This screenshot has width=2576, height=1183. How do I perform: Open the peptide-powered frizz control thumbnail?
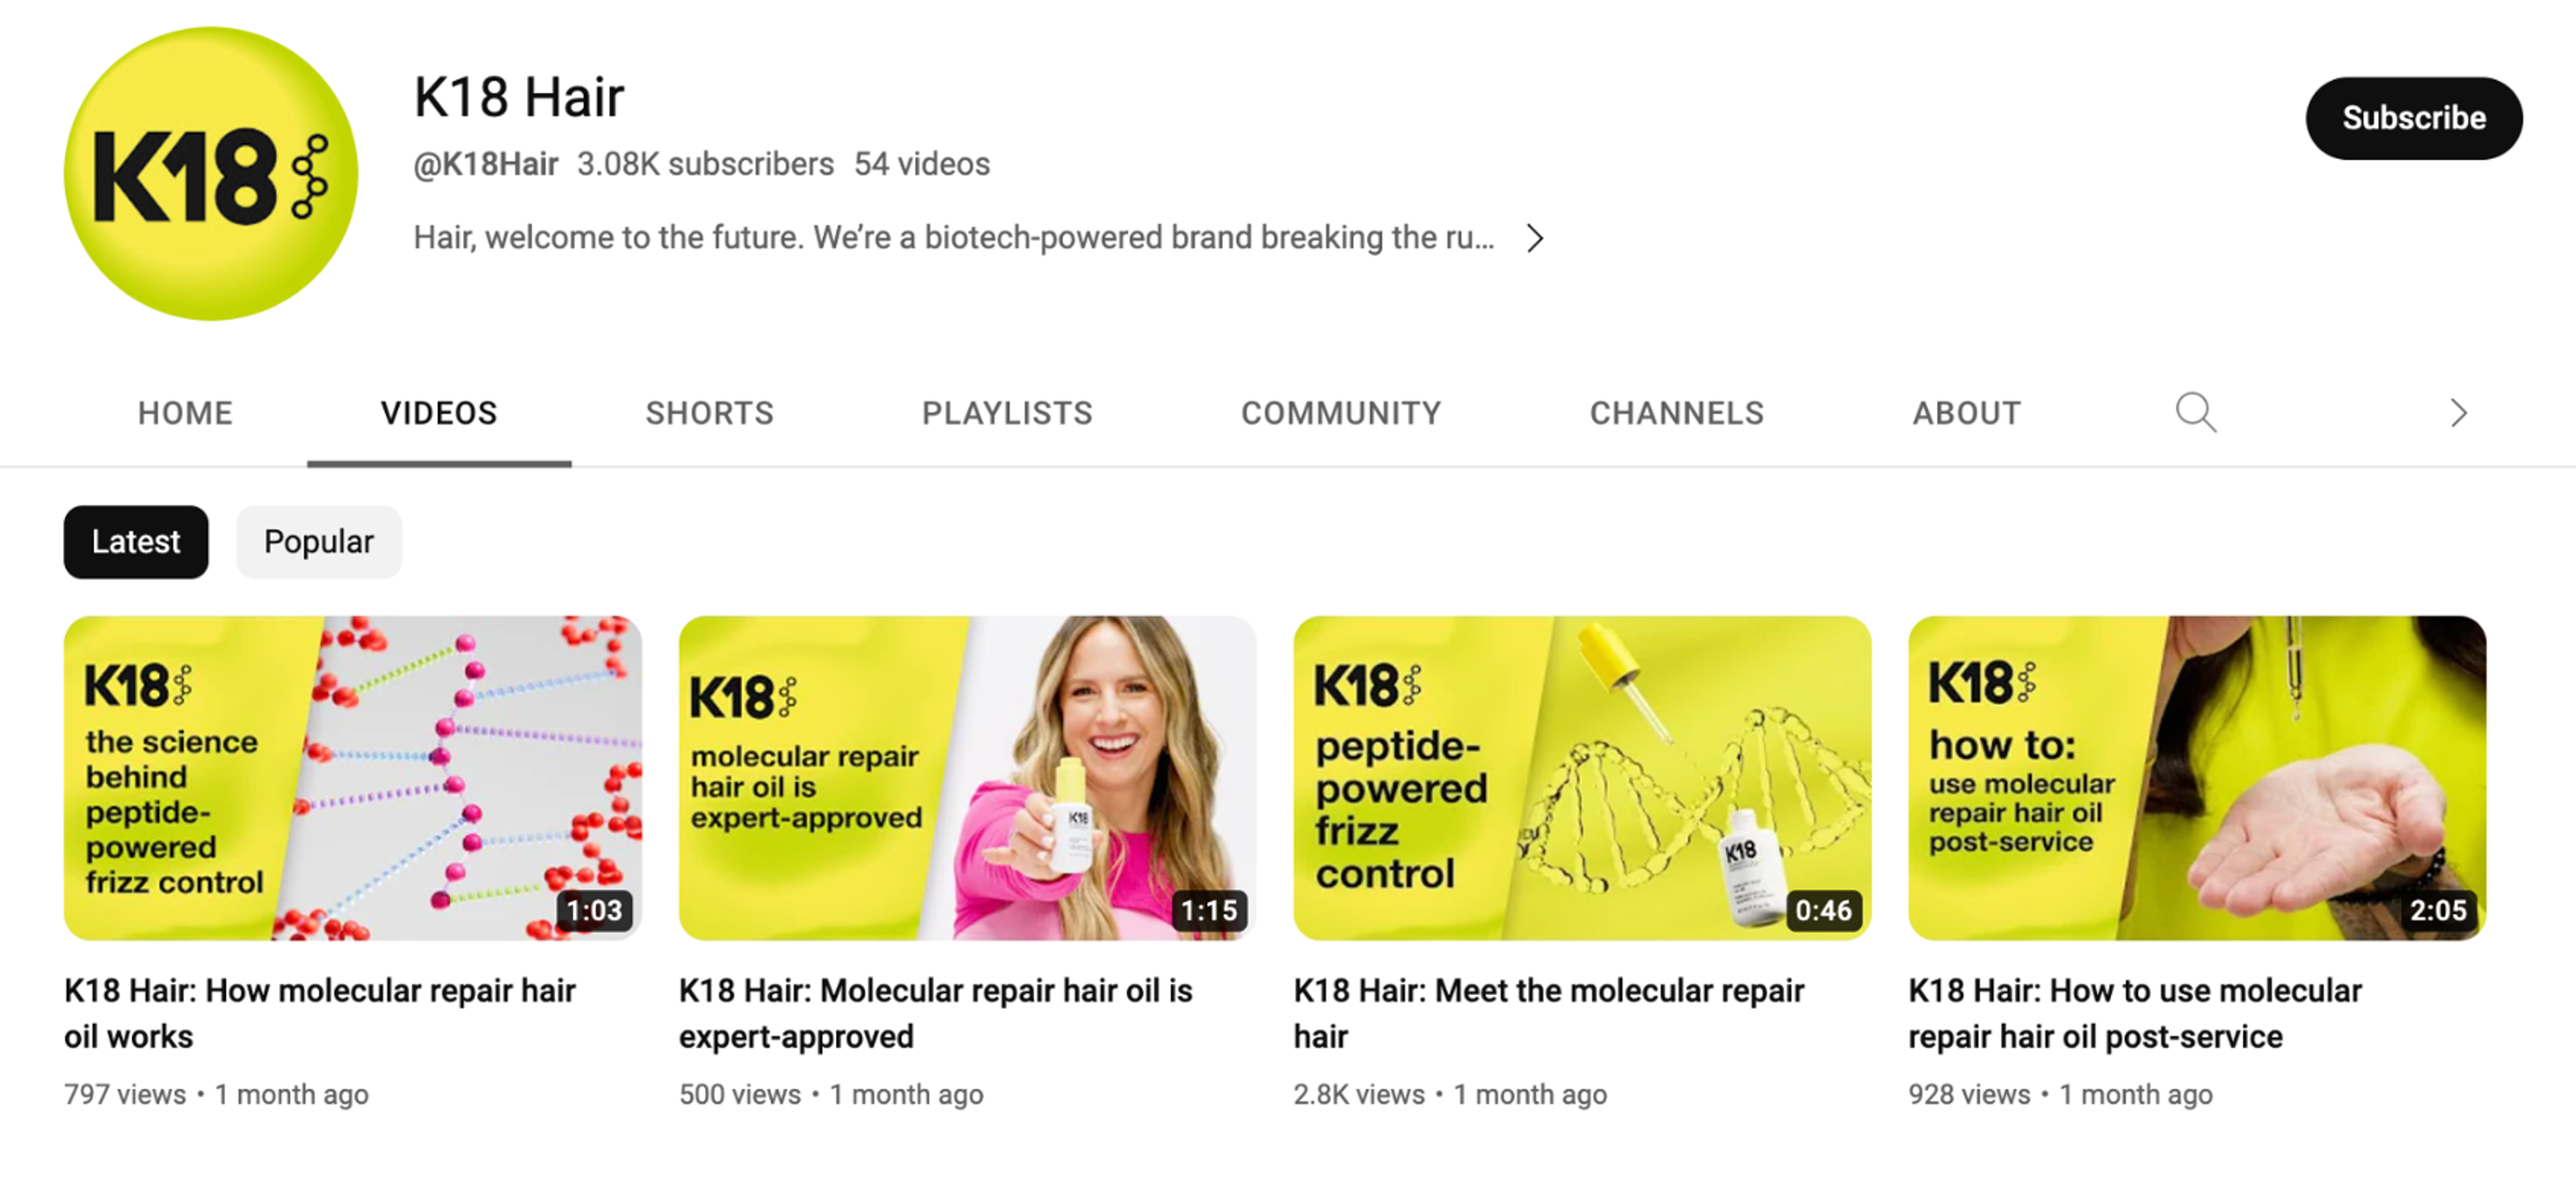1582,777
